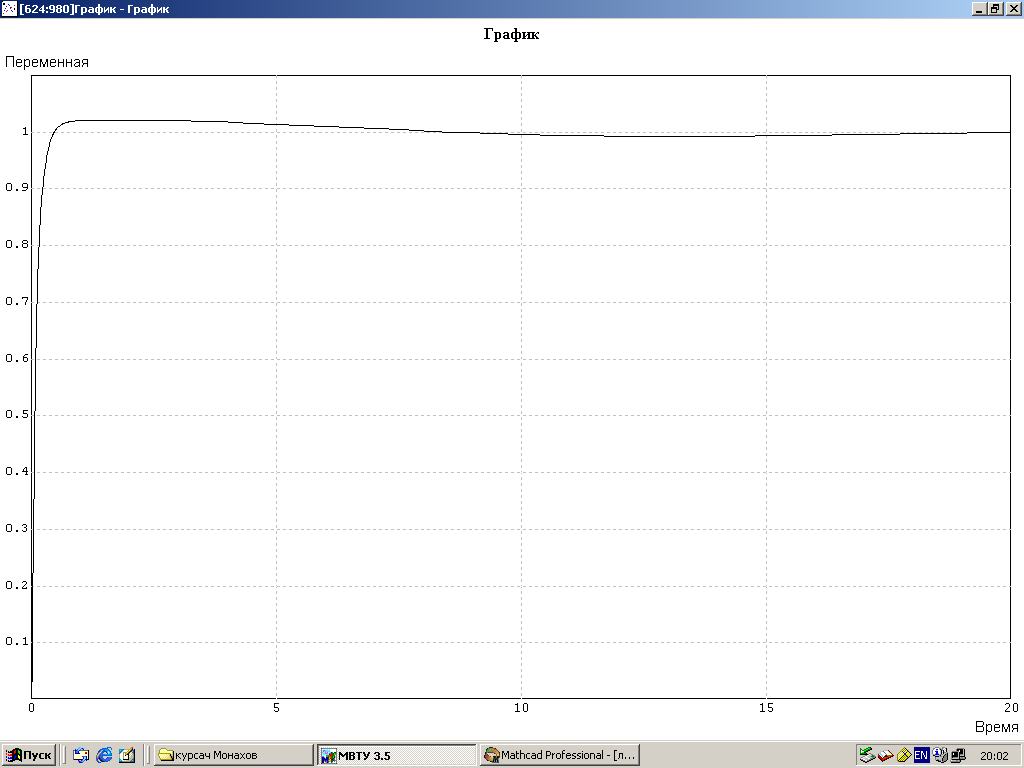
Task: Activate the МВТУ 3.5 taskbar button
Action: click(x=397, y=756)
